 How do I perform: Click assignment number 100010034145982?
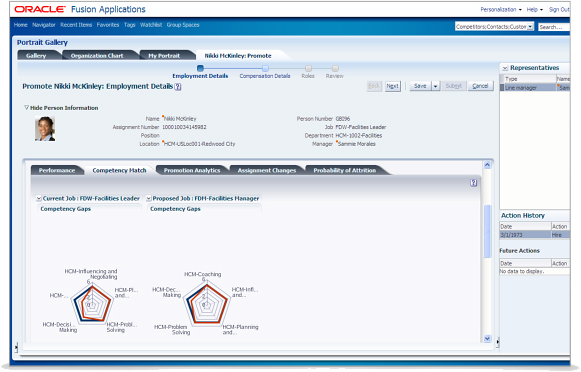pos(184,127)
